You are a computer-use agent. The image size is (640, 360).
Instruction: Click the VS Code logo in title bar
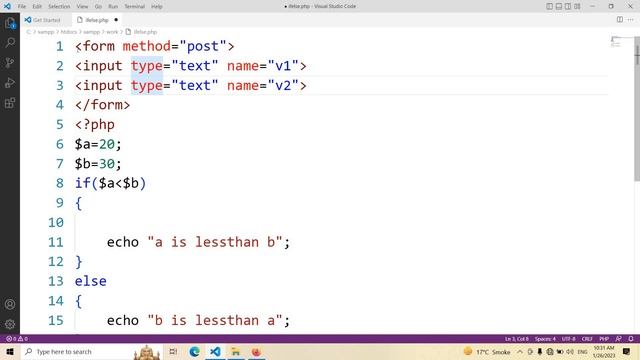pos(7,6)
